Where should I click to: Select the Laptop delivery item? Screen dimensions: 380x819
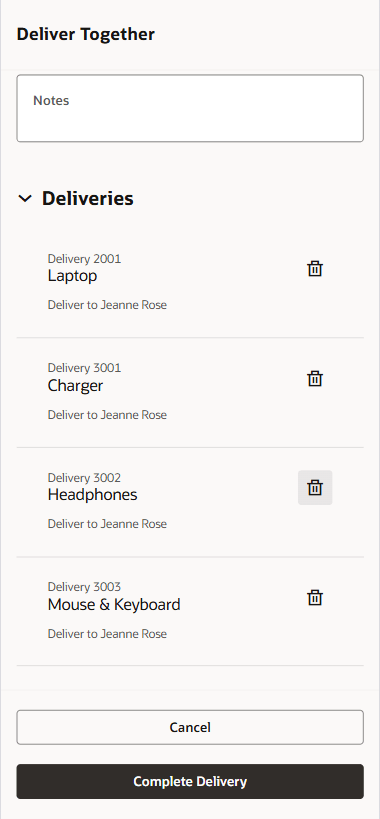pyautogui.click(x=190, y=283)
